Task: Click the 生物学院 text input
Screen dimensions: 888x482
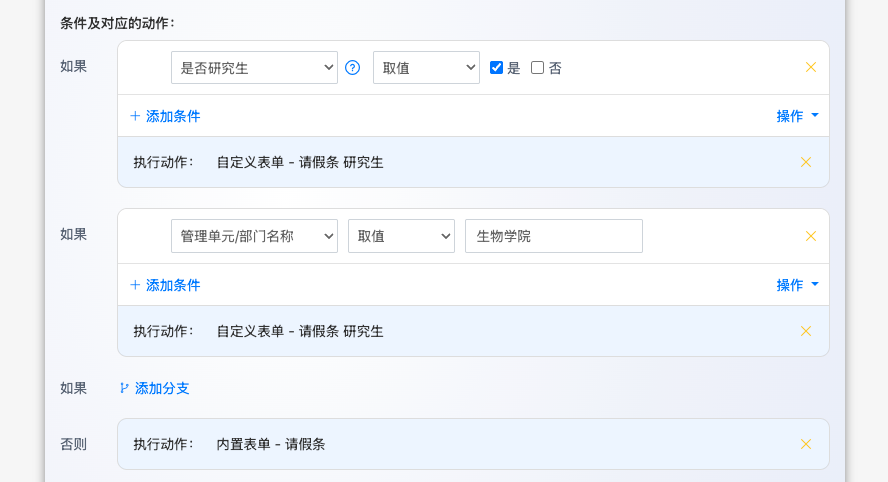Action: pyautogui.click(x=554, y=236)
